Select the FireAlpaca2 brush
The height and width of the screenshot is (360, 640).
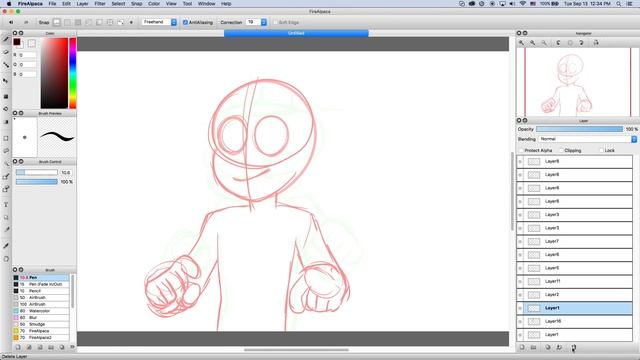tap(41, 338)
